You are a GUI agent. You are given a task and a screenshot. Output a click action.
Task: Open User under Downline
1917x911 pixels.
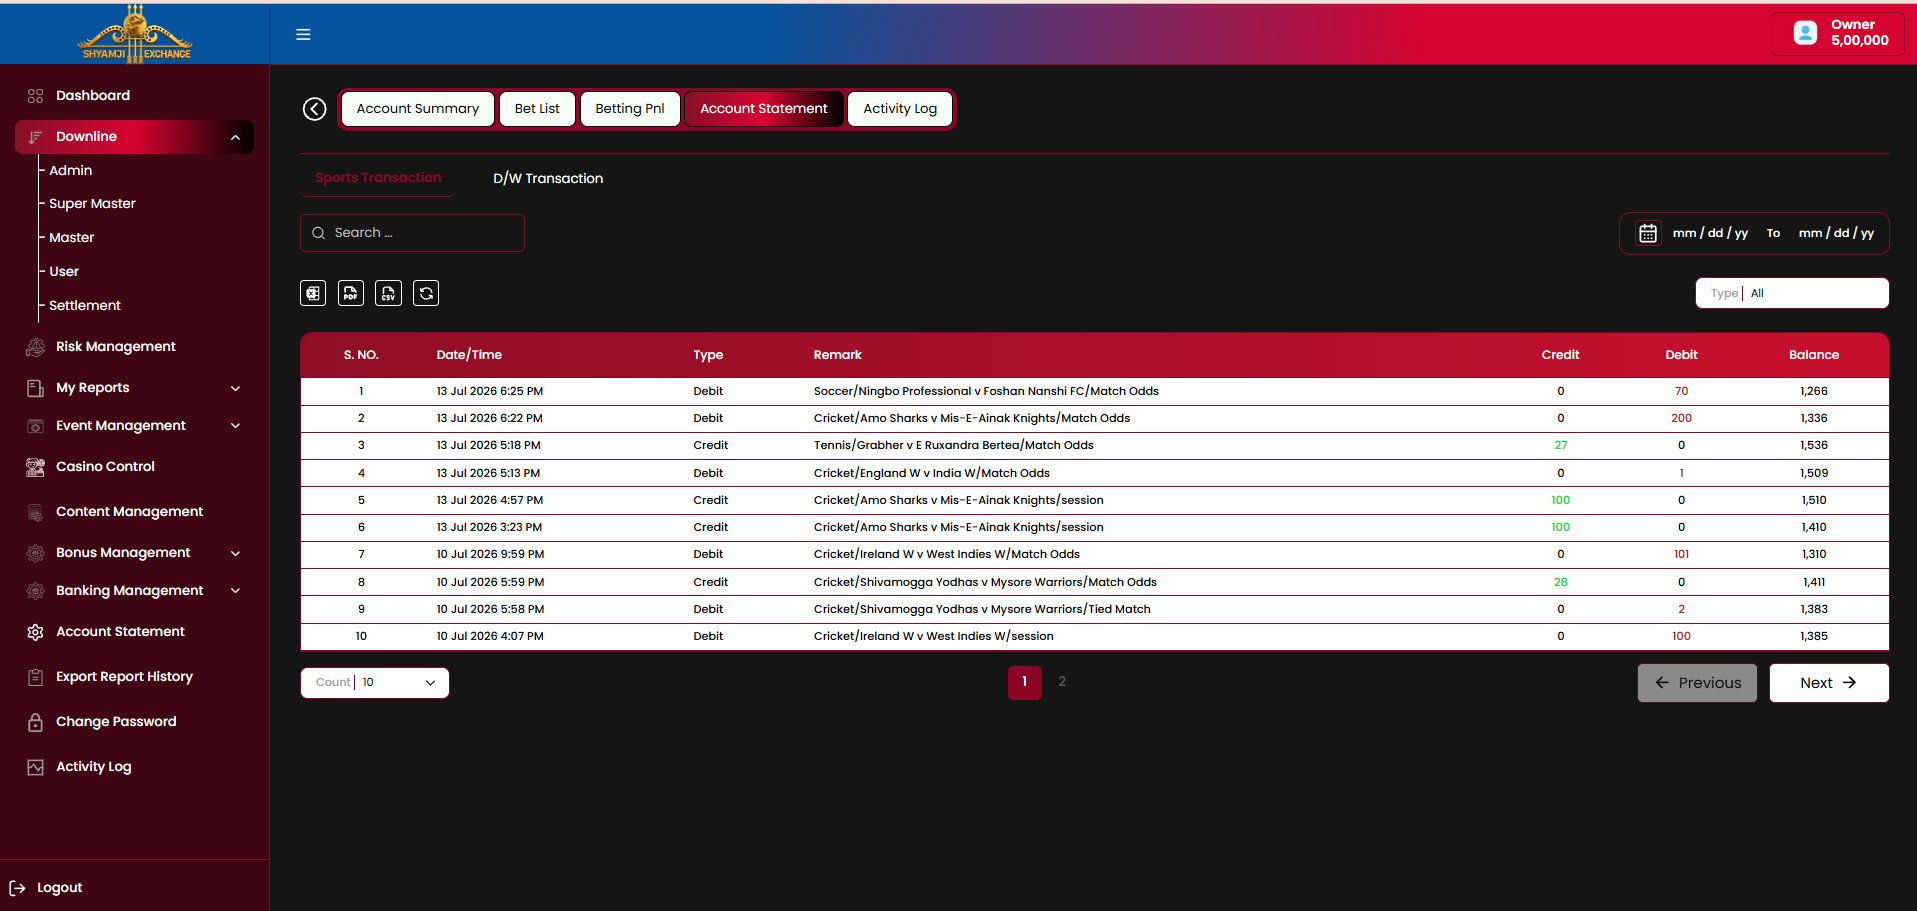coord(64,272)
